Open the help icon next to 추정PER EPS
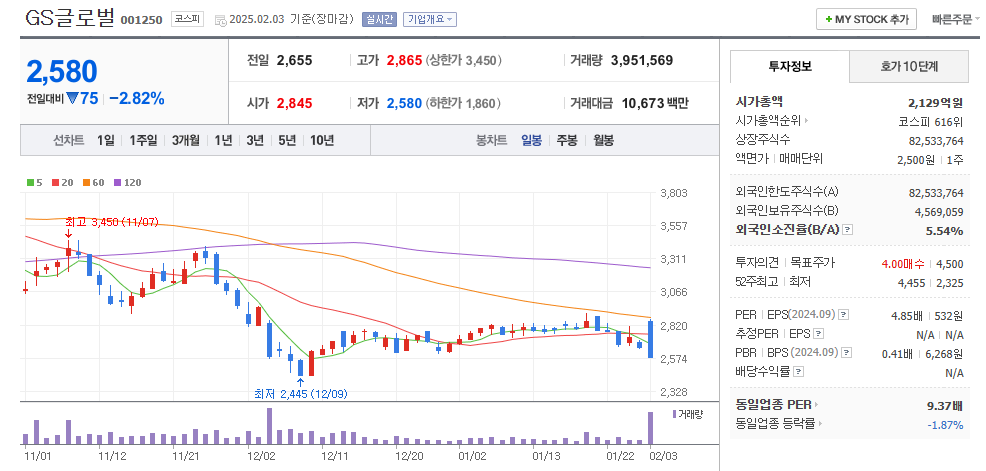The height and width of the screenshot is (471, 986). pyautogui.click(x=817, y=334)
